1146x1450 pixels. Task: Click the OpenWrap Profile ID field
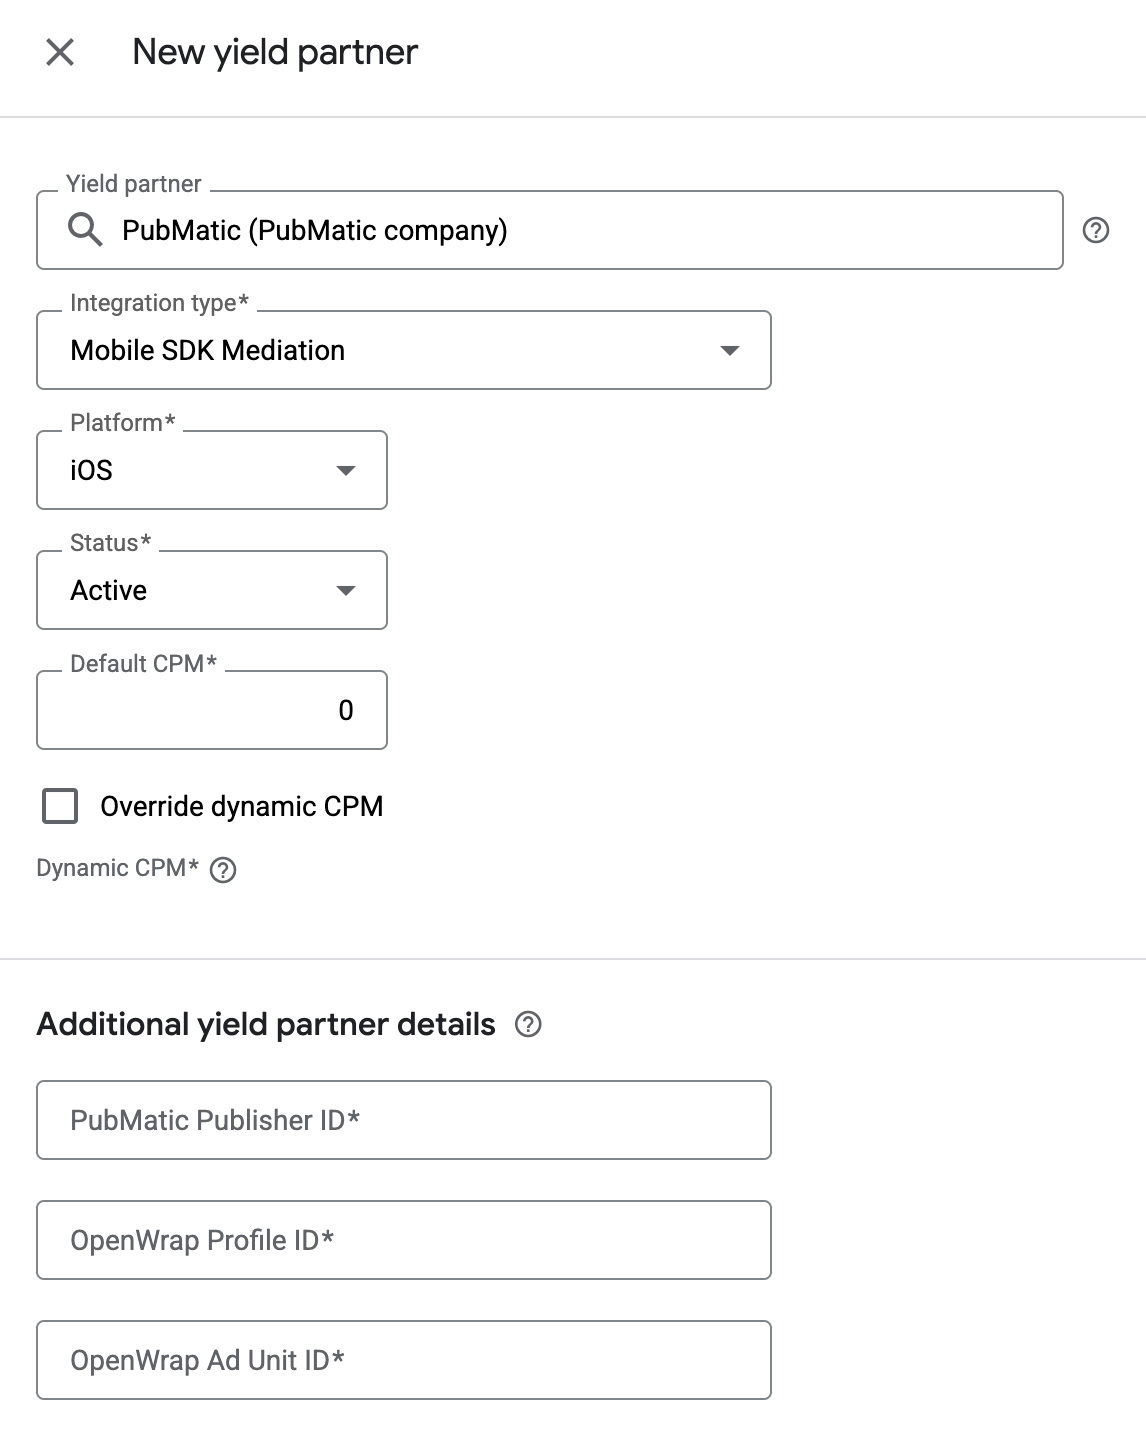pos(404,1240)
